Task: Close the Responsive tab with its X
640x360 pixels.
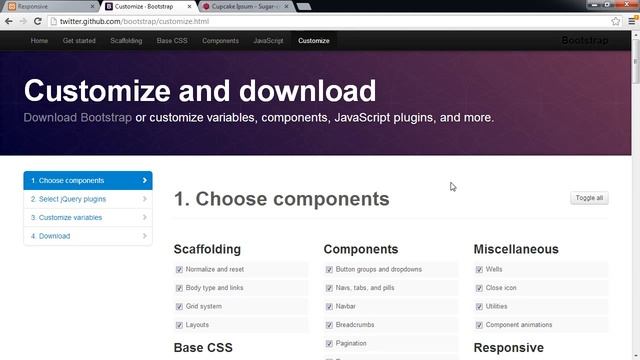Action: point(92,7)
